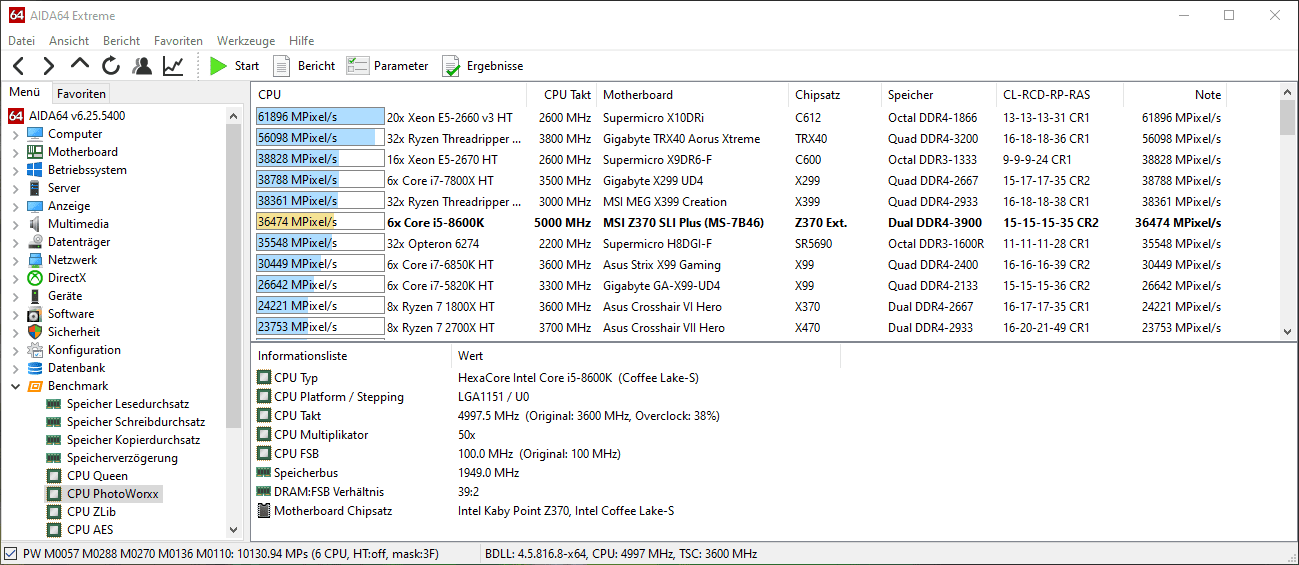Select the CPU ZLib benchmark
This screenshot has width=1299, height=565.
coord(91,512)
